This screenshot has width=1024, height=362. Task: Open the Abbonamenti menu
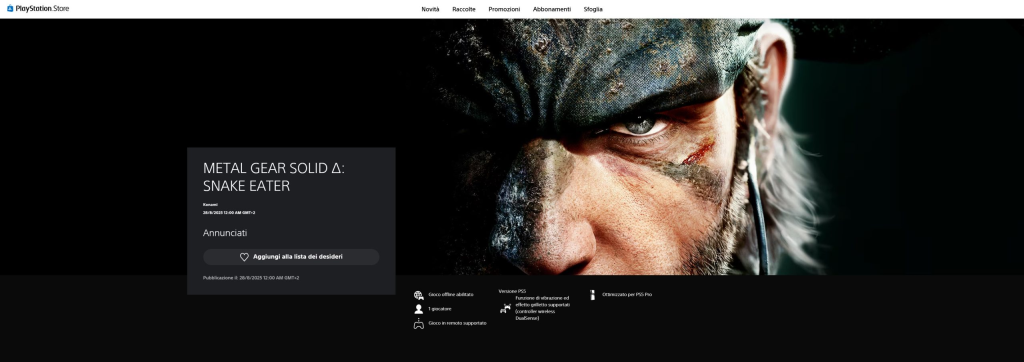[x=552, y=9]
